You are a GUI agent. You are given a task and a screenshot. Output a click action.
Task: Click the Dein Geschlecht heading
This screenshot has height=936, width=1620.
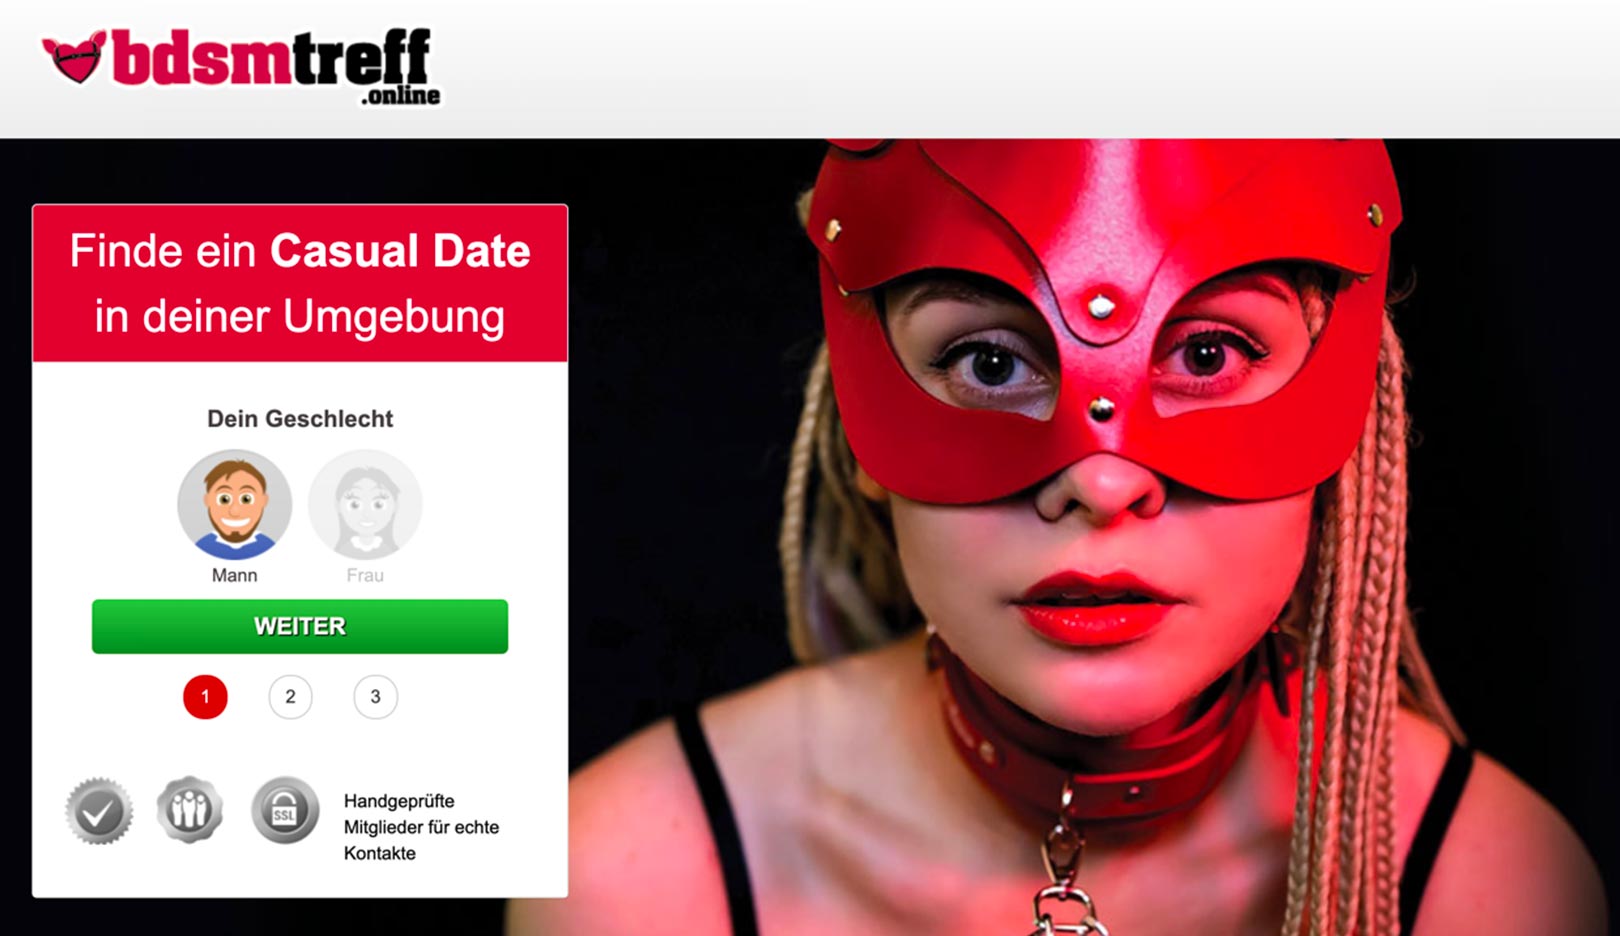tap(300, 419)
